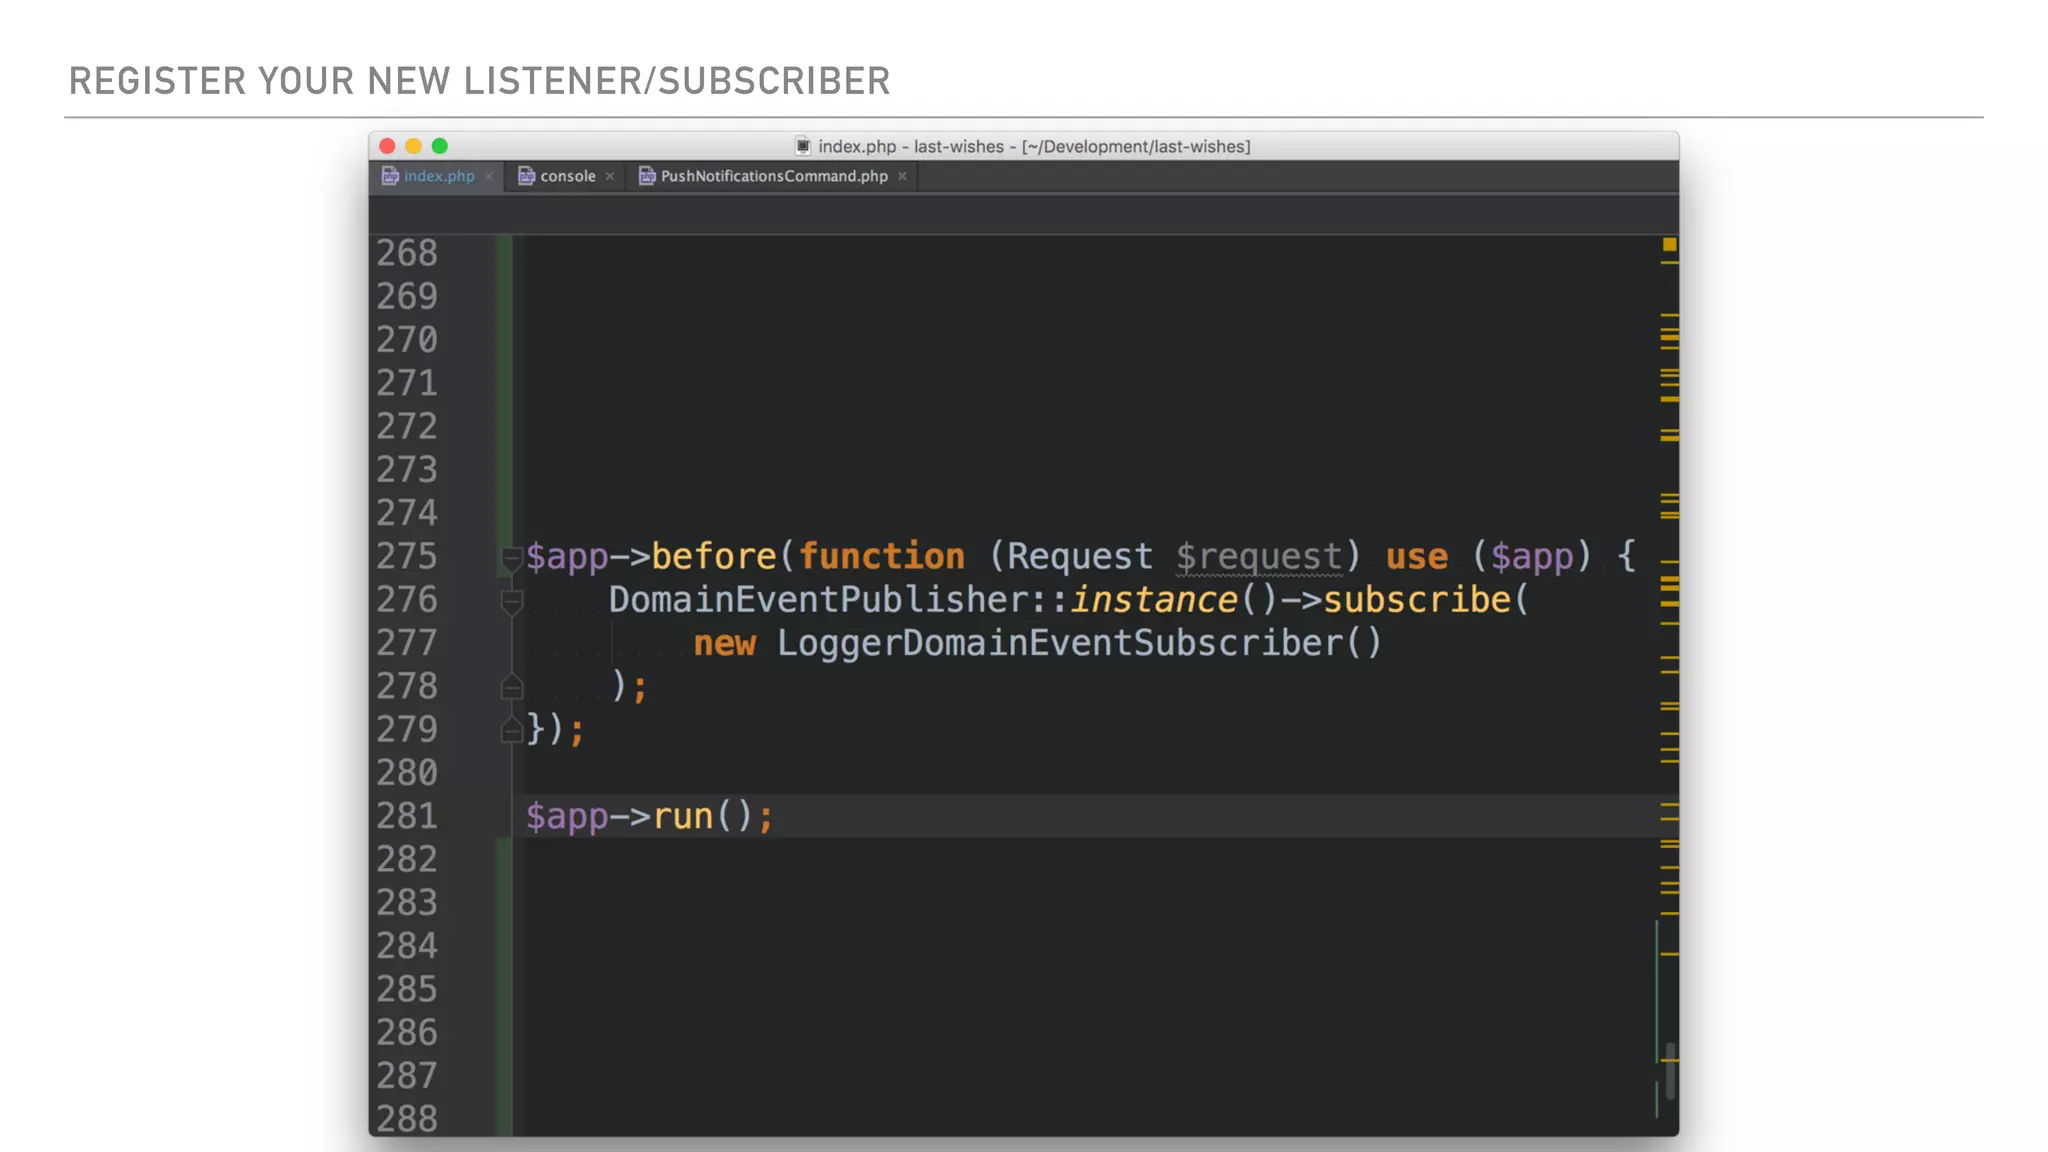Close the index.php tab
The height and width of the screenshot is (1152, 2048).
pos(489,176)
